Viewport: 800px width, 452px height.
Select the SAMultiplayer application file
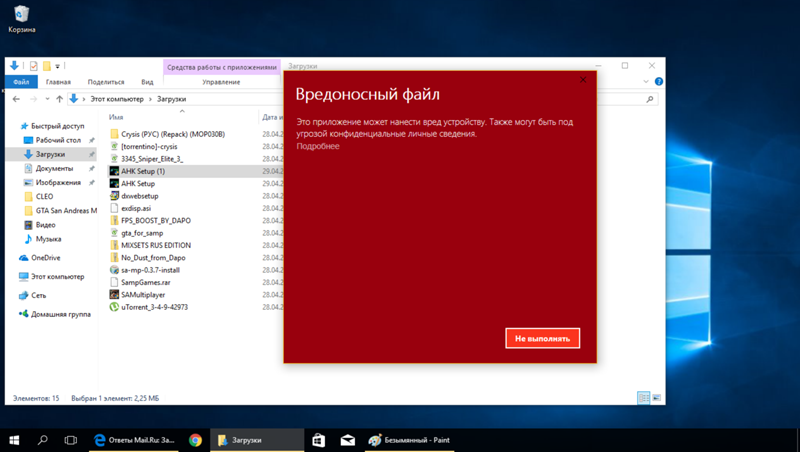pyautogui.click(x=147, y=295)
